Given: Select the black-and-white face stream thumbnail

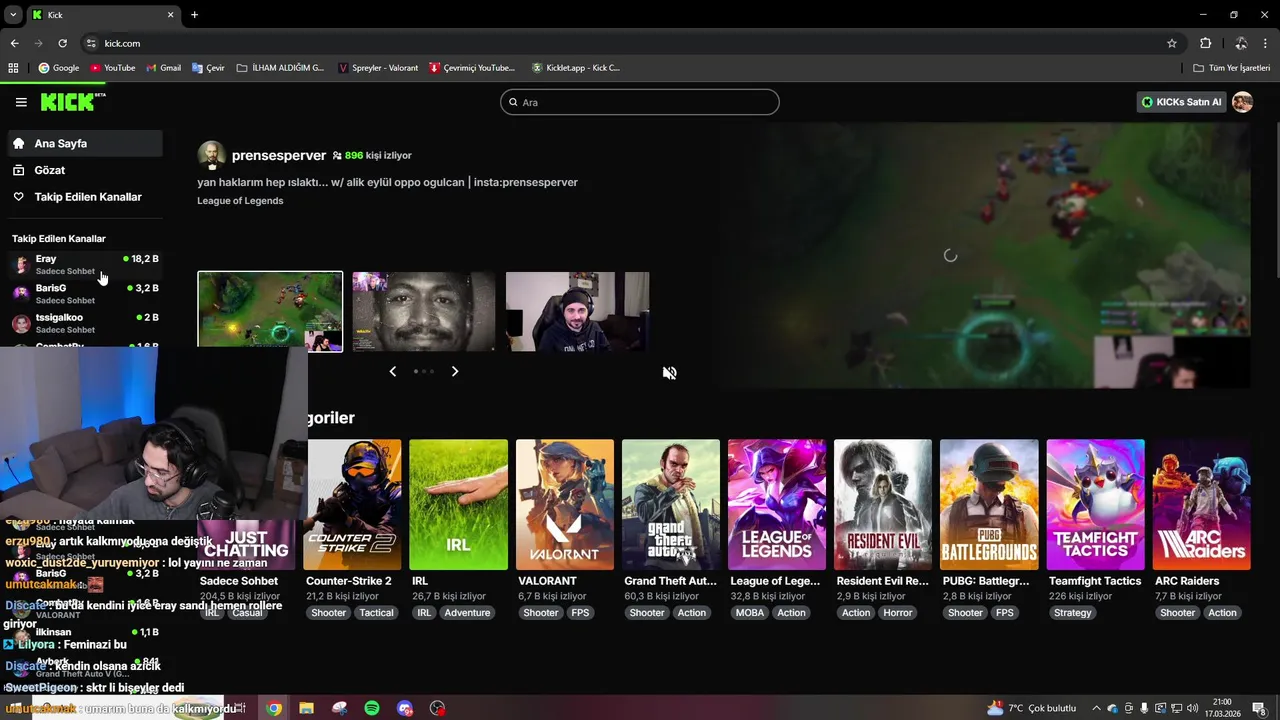Looking at the screenshot, I should point(424,311).
